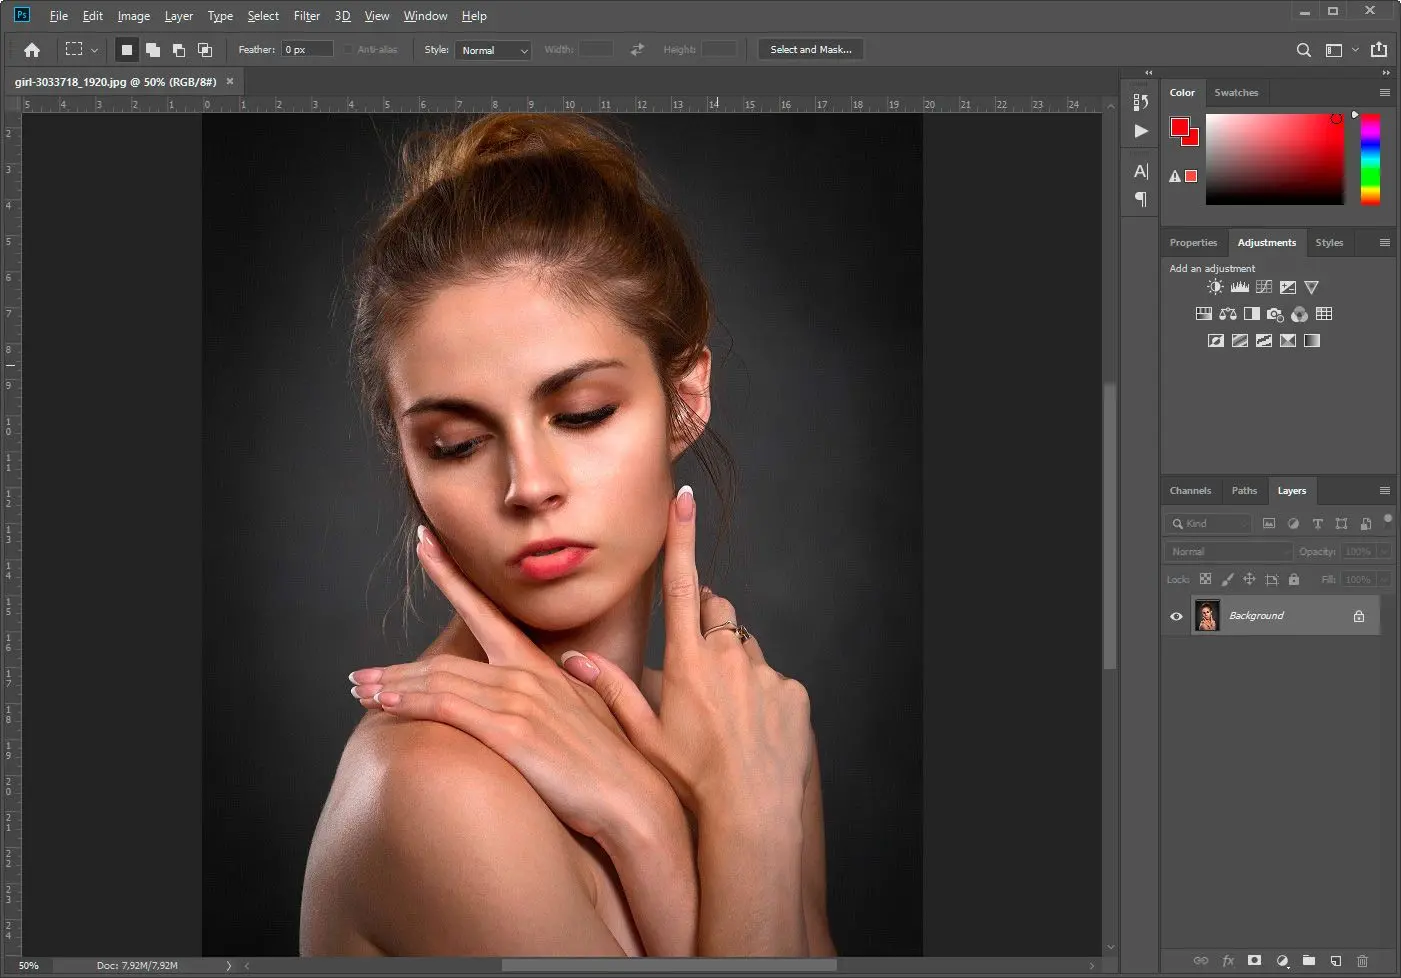Viewport: 1401px width, 978px height.
Task: Add a Hue/Saturation adjustment
Action: (x=1204, y=313)
